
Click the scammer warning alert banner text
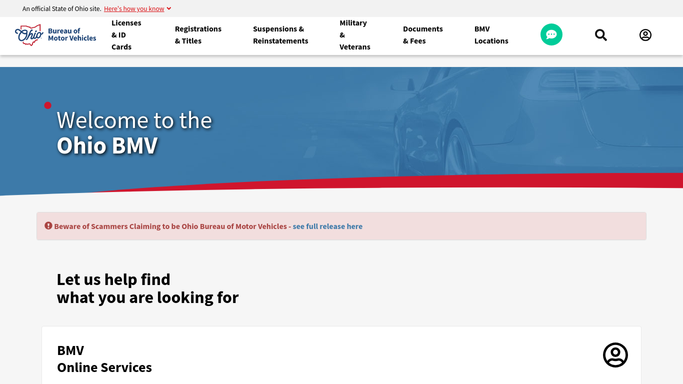170,226
